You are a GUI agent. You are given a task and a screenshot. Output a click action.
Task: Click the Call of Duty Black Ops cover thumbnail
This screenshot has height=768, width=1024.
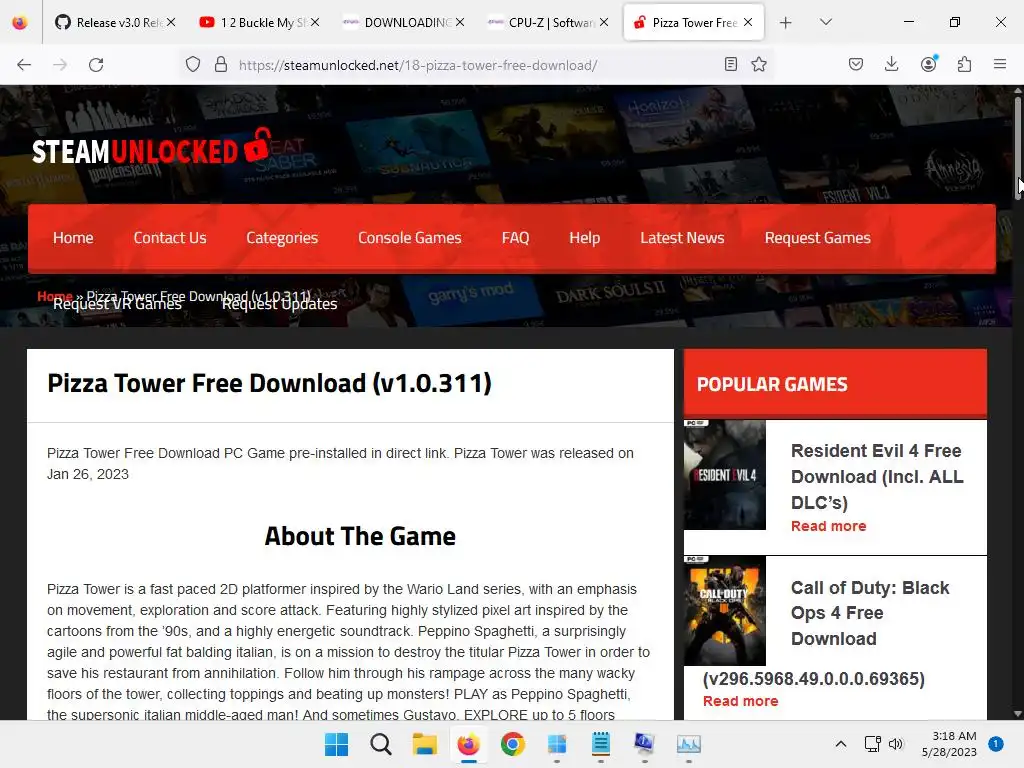coord(724,611)
